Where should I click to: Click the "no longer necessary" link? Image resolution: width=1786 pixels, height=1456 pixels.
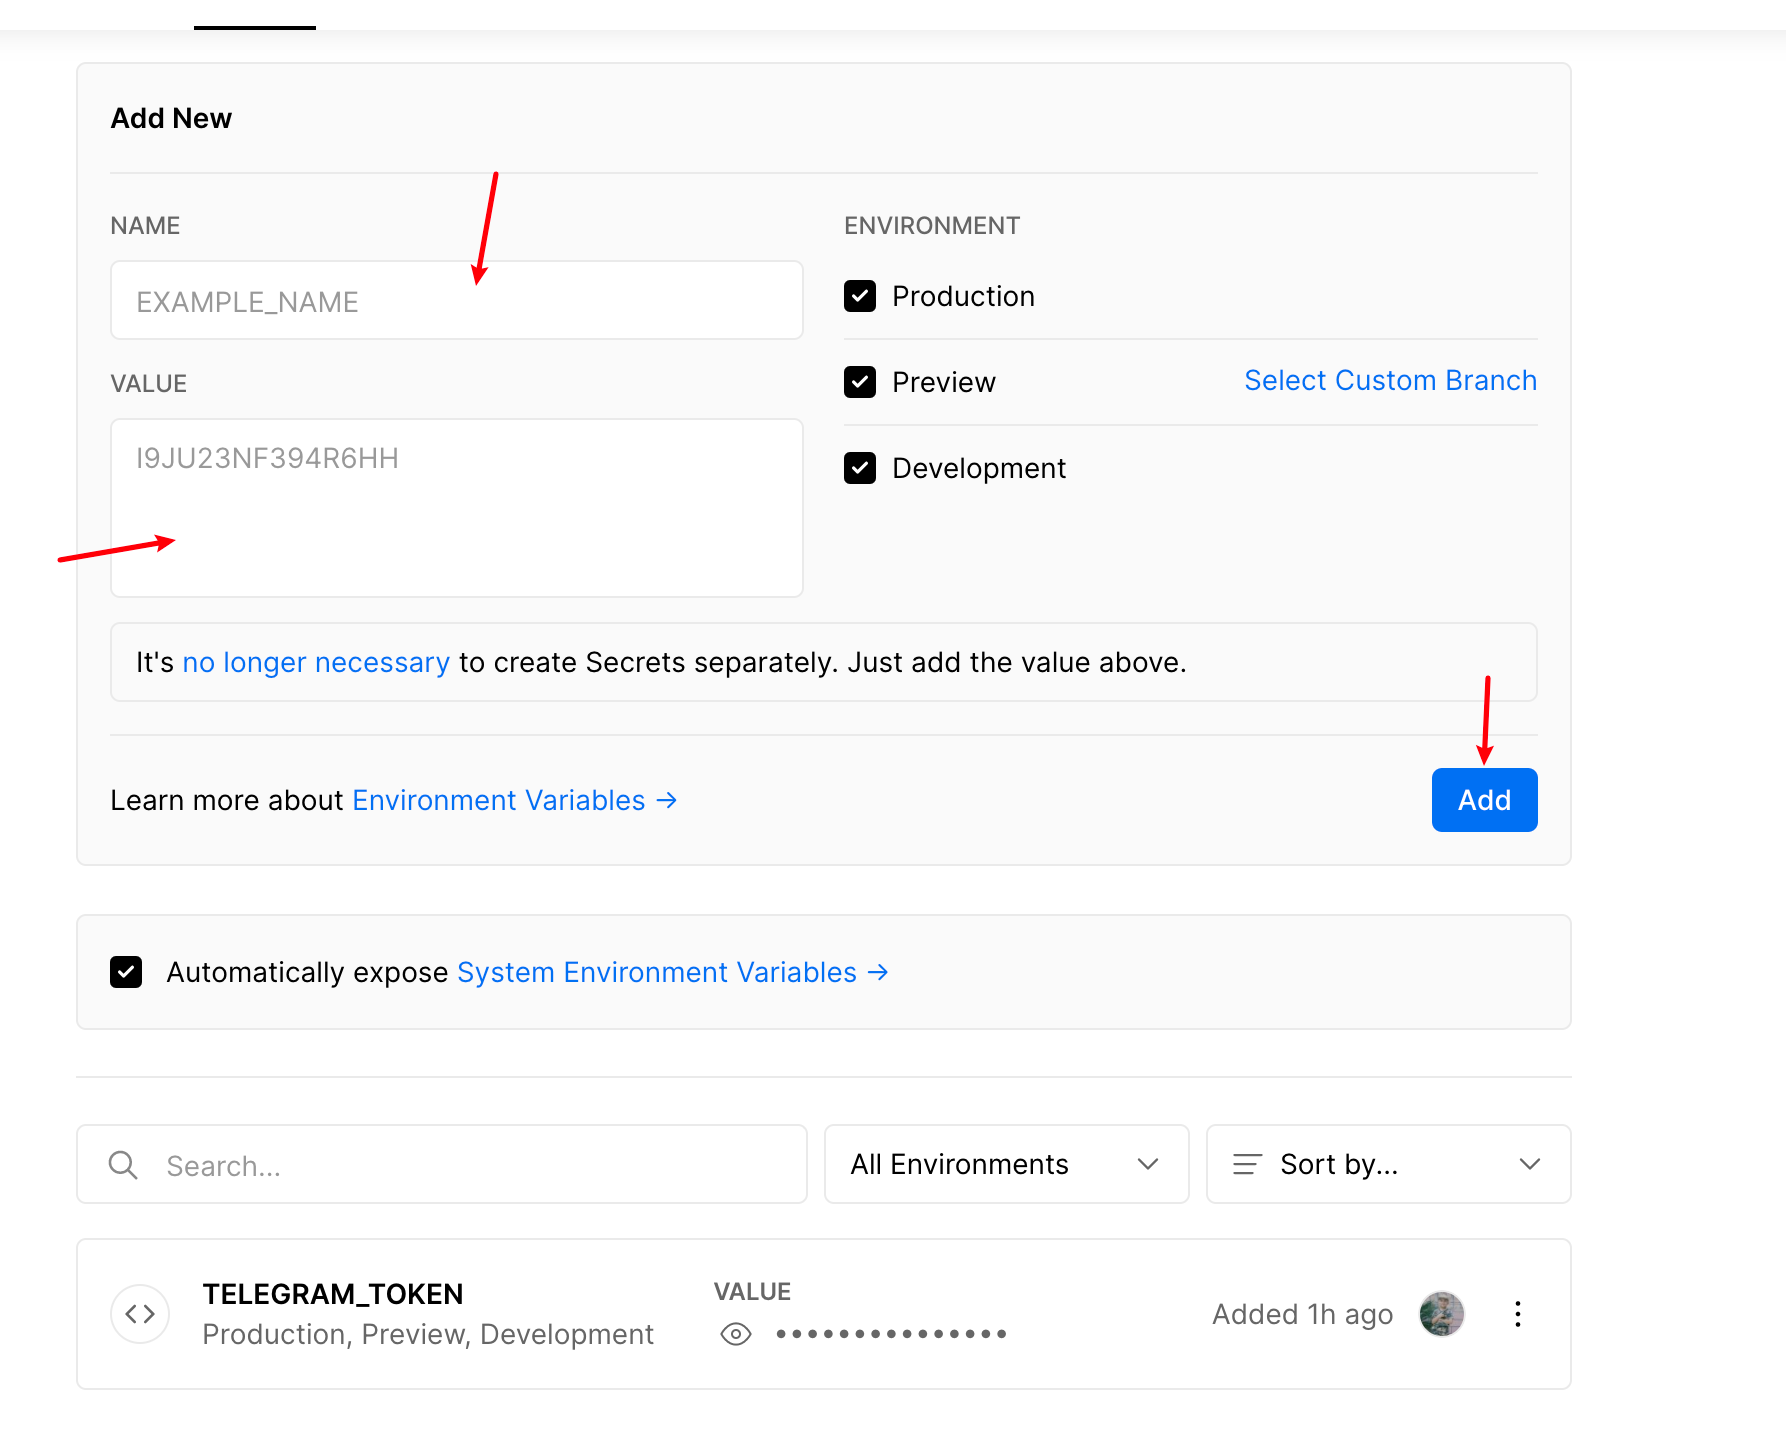316,662
